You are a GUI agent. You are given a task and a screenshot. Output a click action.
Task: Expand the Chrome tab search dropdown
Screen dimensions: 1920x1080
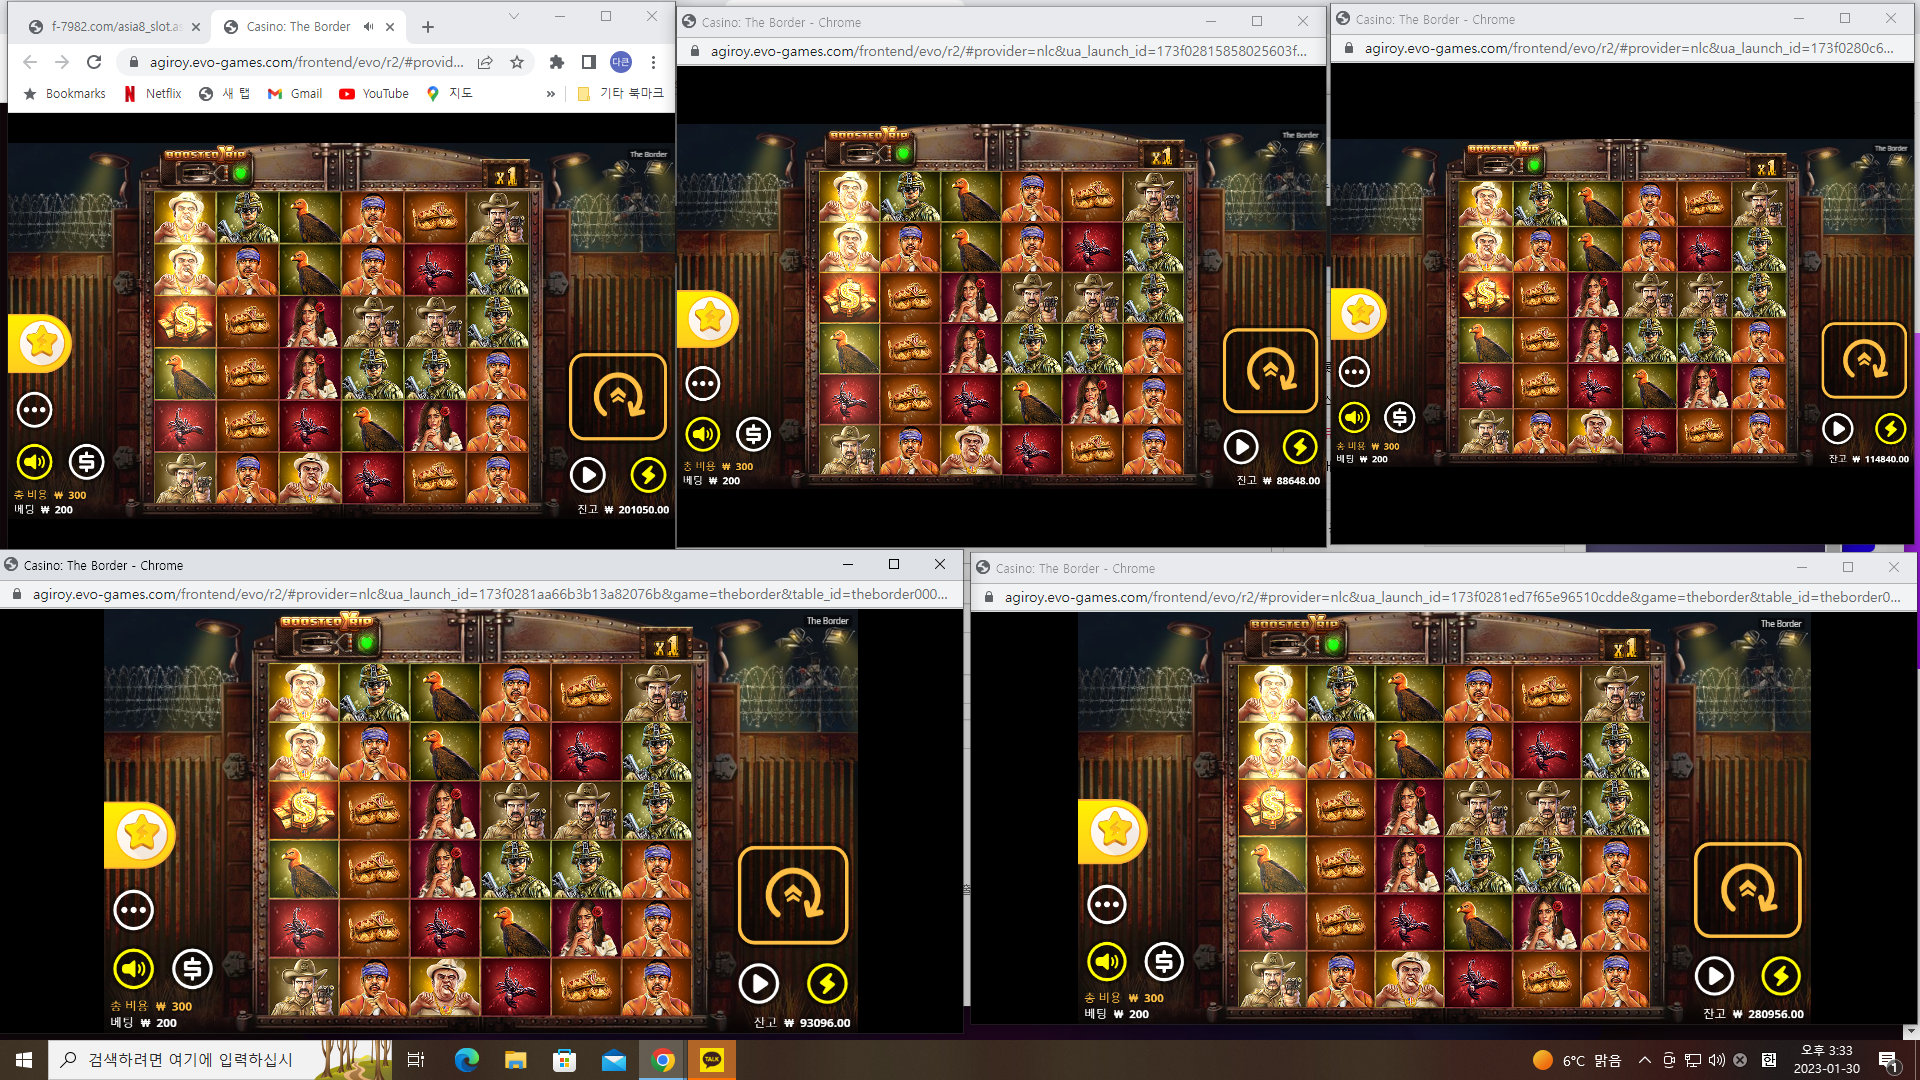pos(514,17)
